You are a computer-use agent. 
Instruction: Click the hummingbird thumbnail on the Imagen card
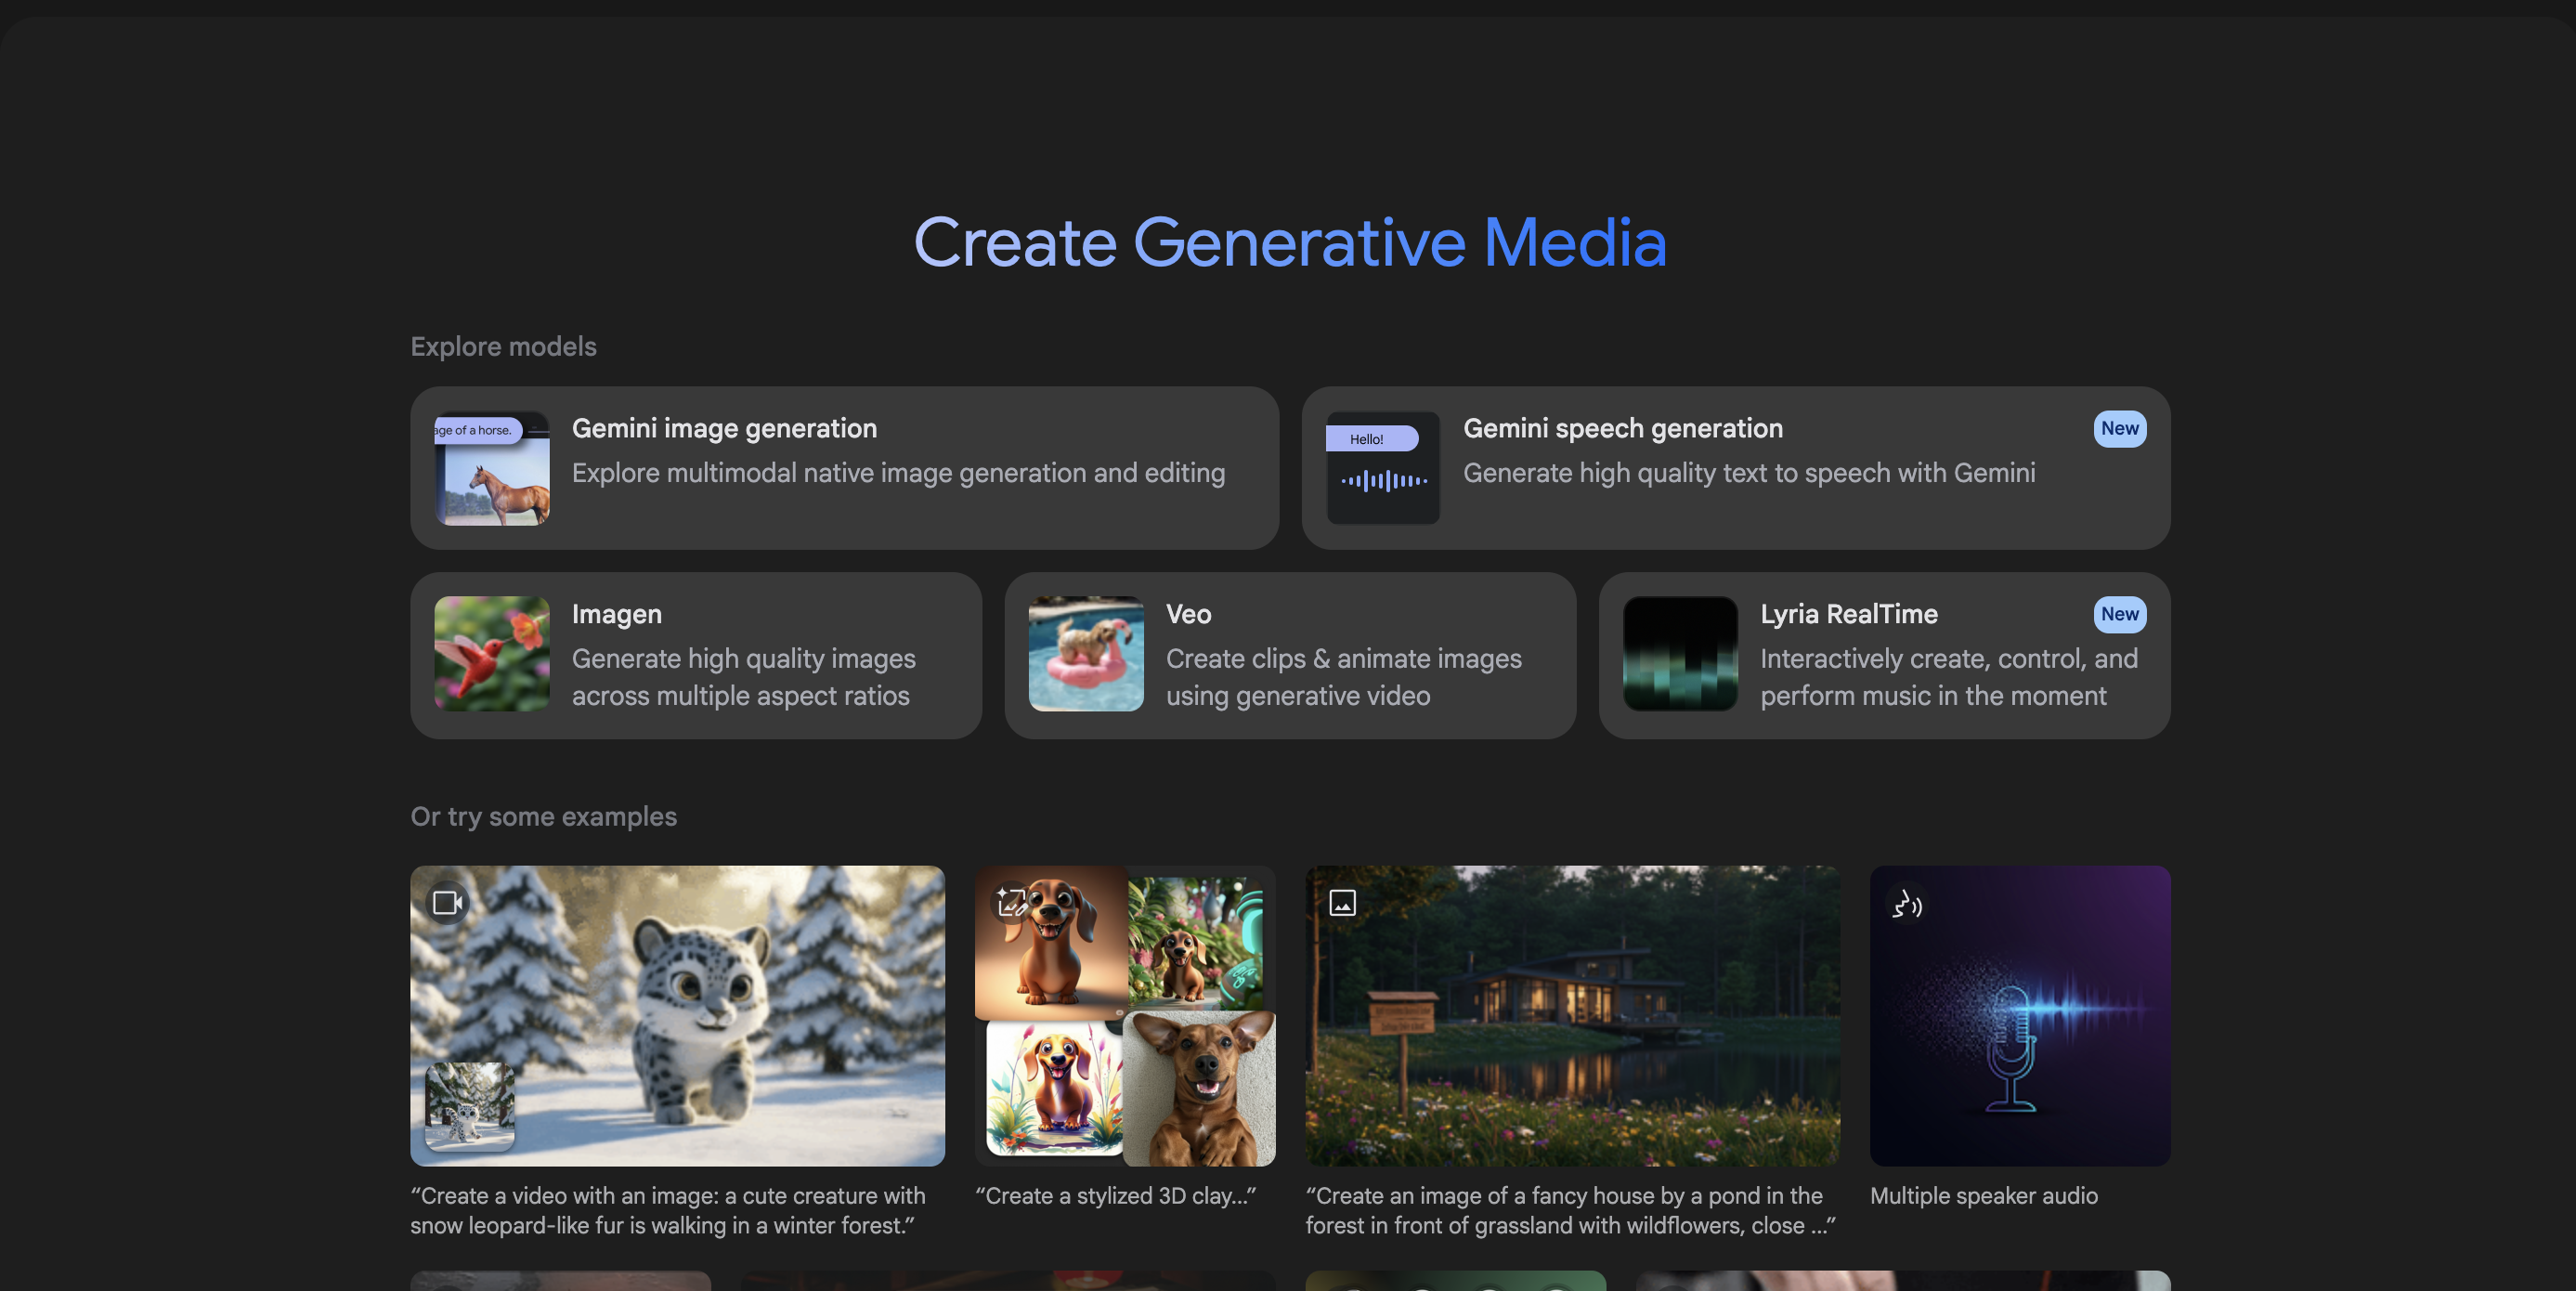[x=491, y=655]
